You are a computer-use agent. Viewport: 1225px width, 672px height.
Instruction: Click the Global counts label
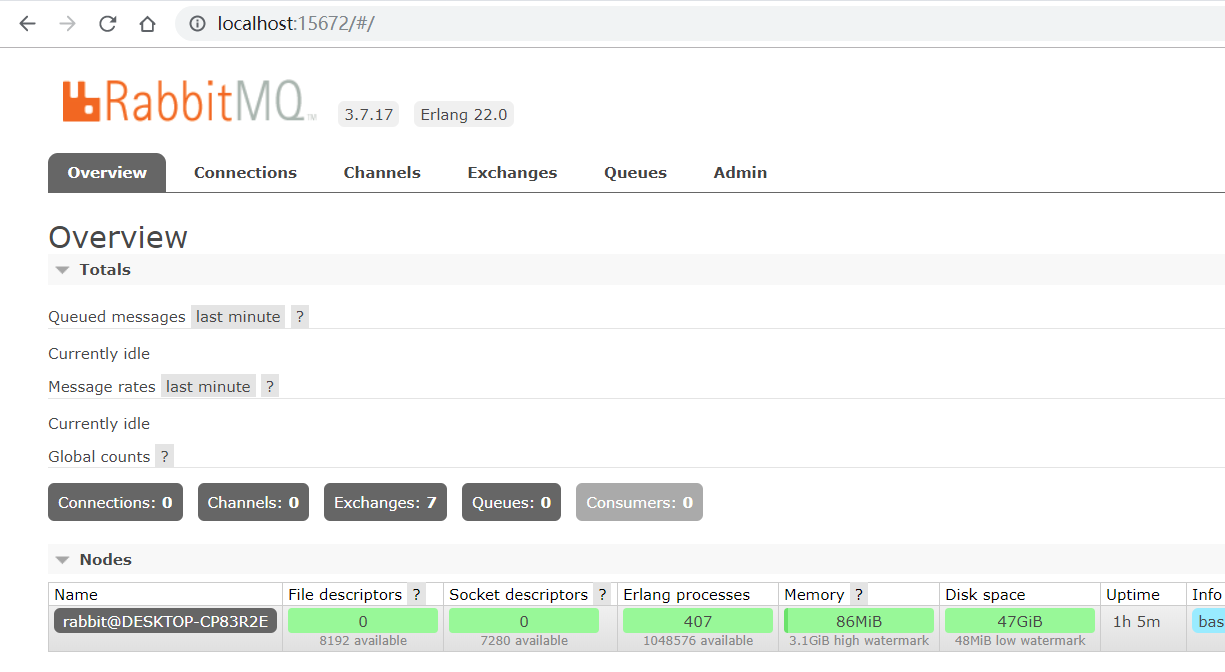tap(99, 457)
